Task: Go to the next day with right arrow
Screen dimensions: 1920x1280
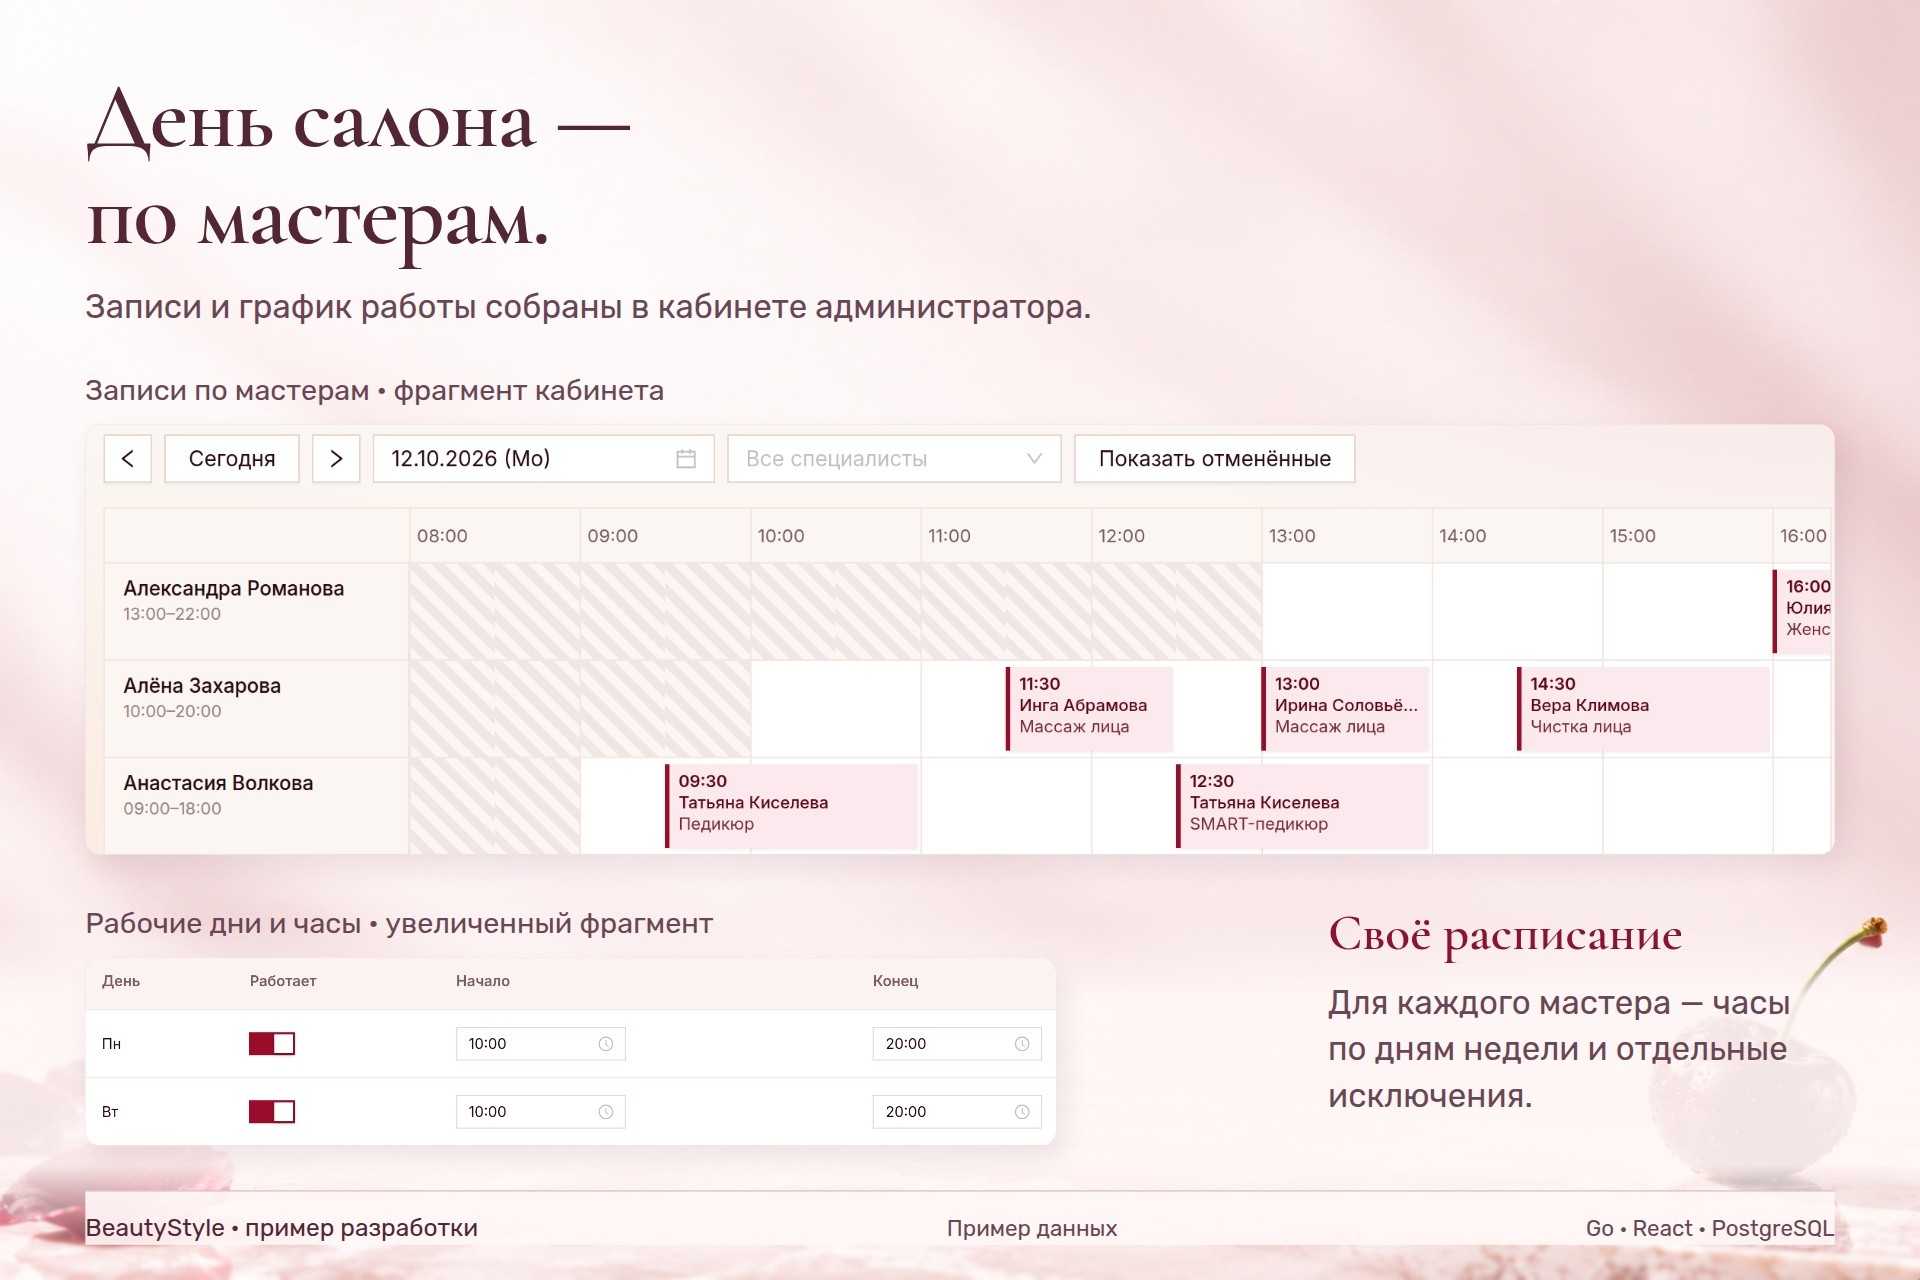Action: tap(336, 459)
